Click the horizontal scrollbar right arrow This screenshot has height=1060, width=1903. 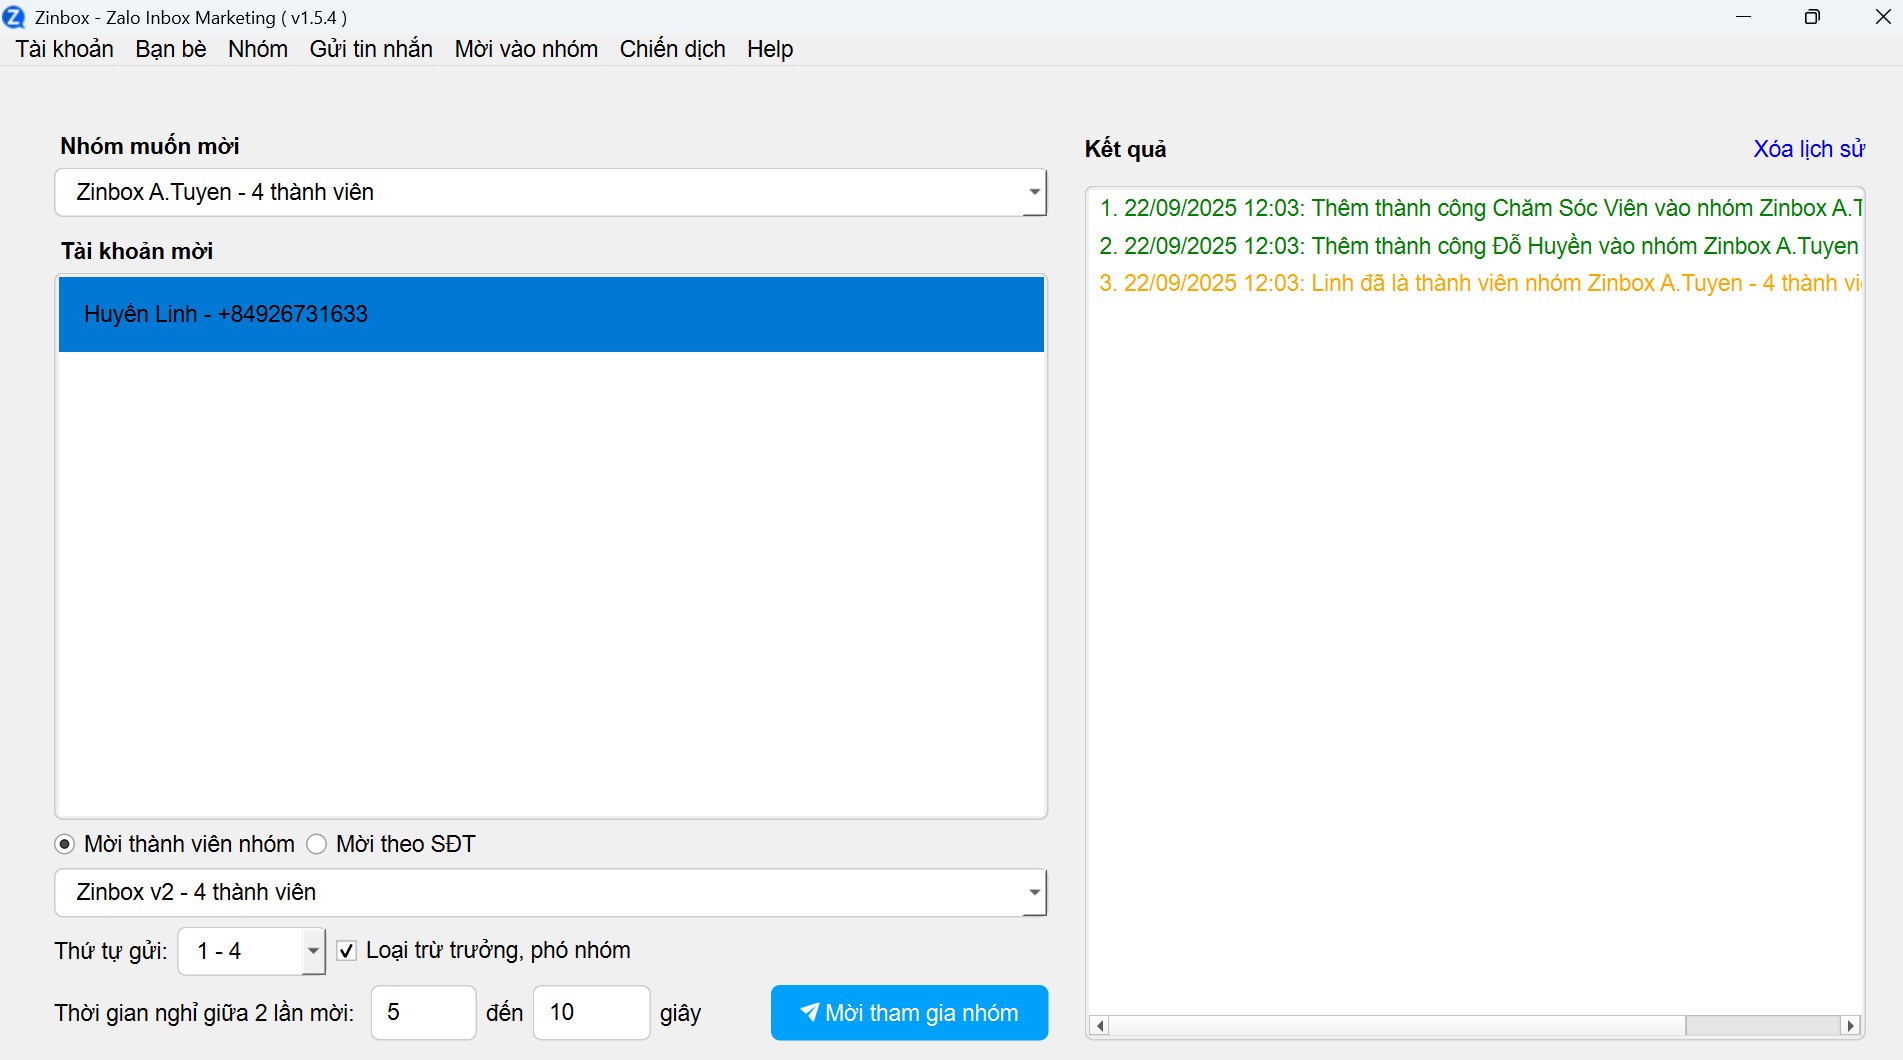[x=1851, y=1025]
